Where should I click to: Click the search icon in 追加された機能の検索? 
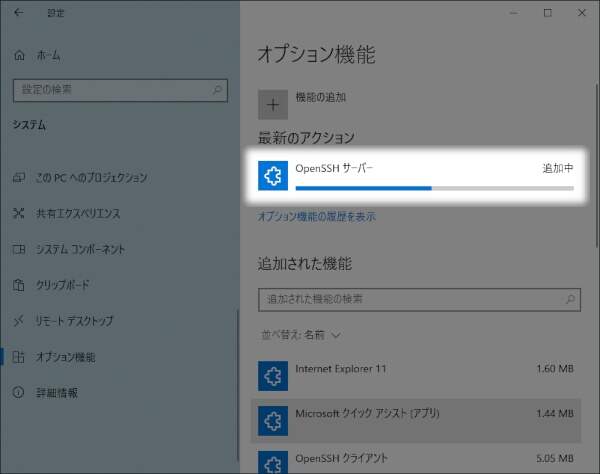(x=570, y=299)
